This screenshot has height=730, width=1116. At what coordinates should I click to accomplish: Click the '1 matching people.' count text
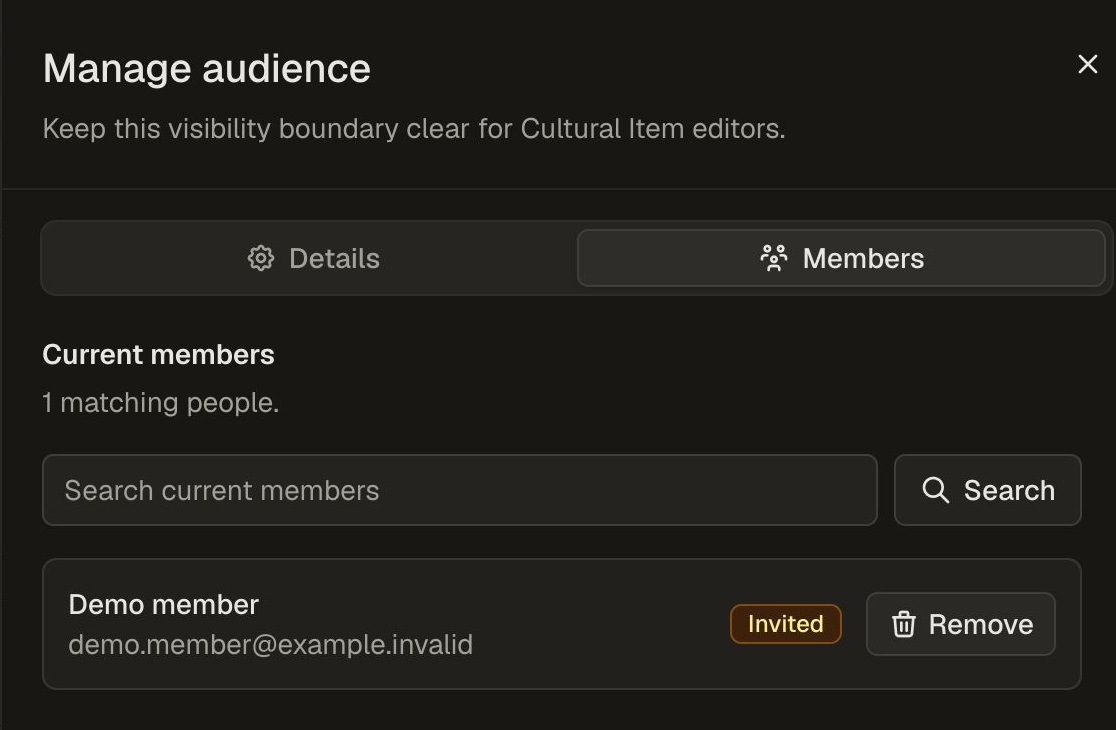tap(160, 403)
